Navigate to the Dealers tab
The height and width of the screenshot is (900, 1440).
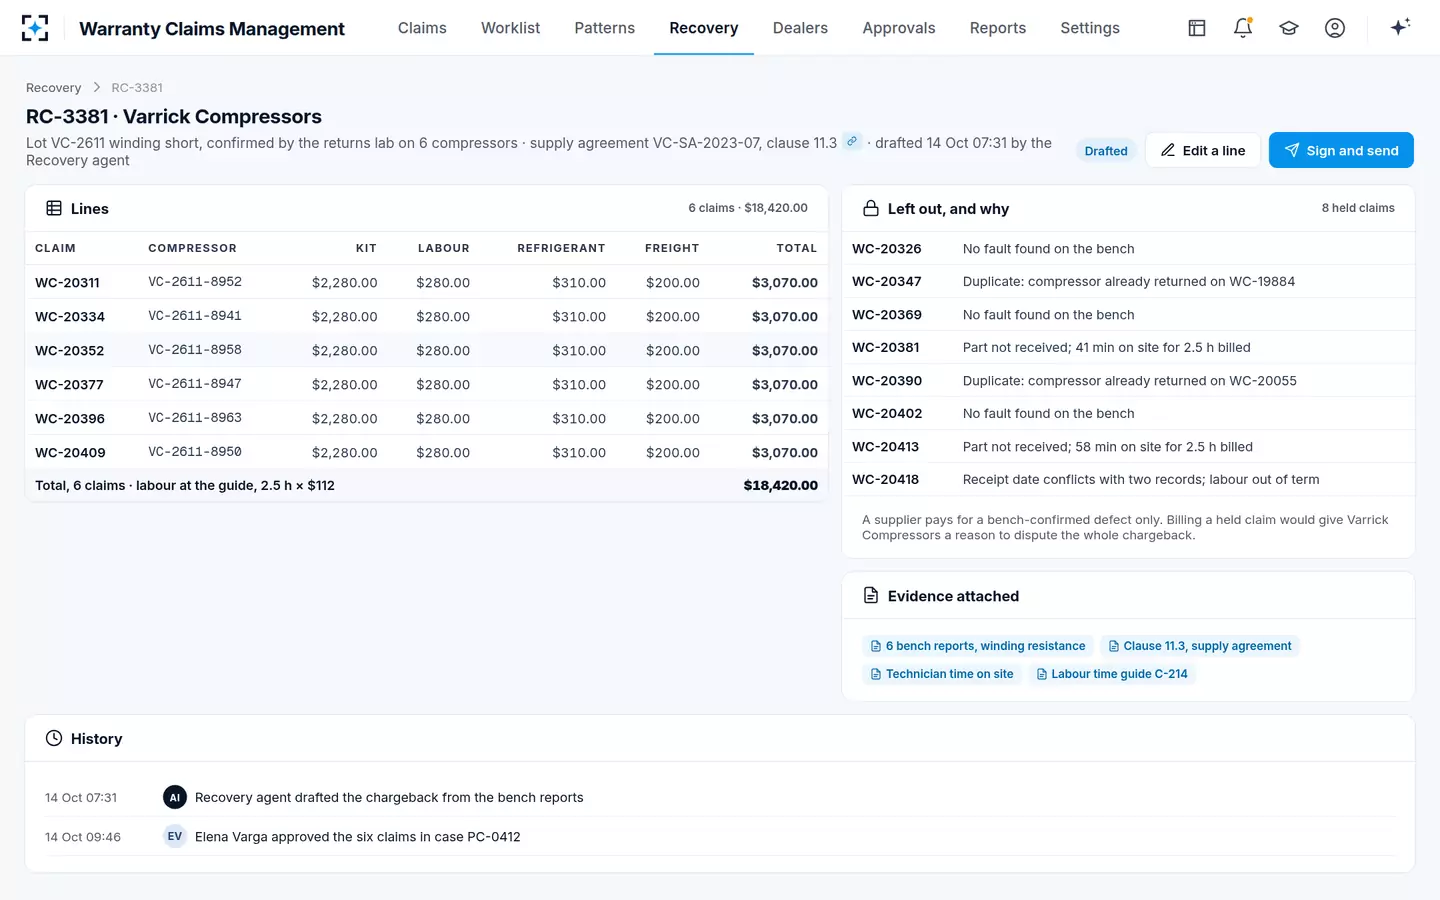pos(800,28)
